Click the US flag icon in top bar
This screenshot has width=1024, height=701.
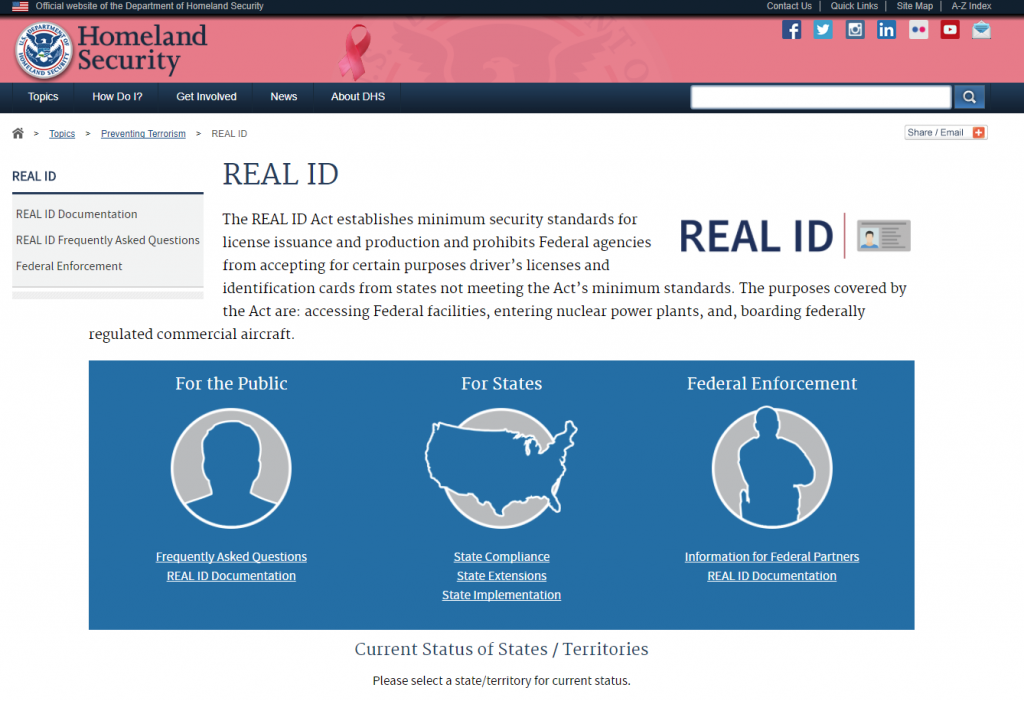(20, 7)
